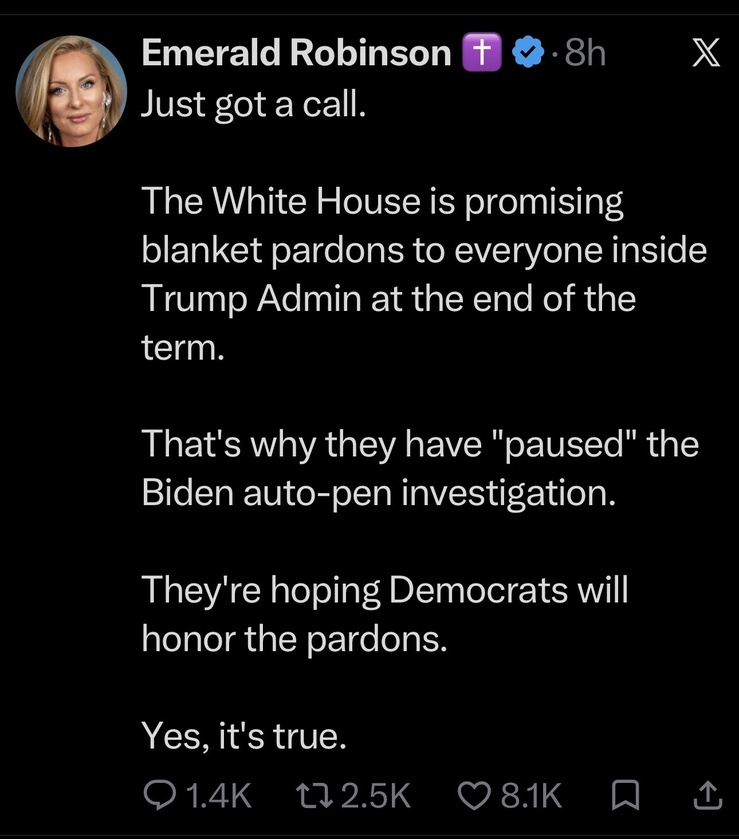Repost the tweet using the retweet arrows icon

(x=315, y=795)
